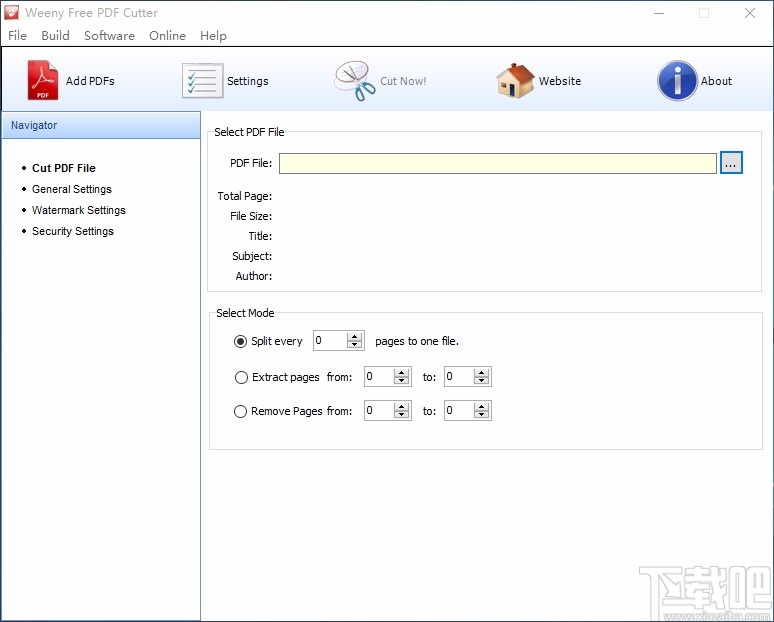
Task: Click the Remove Pages from number field
Action: (379, 411)
